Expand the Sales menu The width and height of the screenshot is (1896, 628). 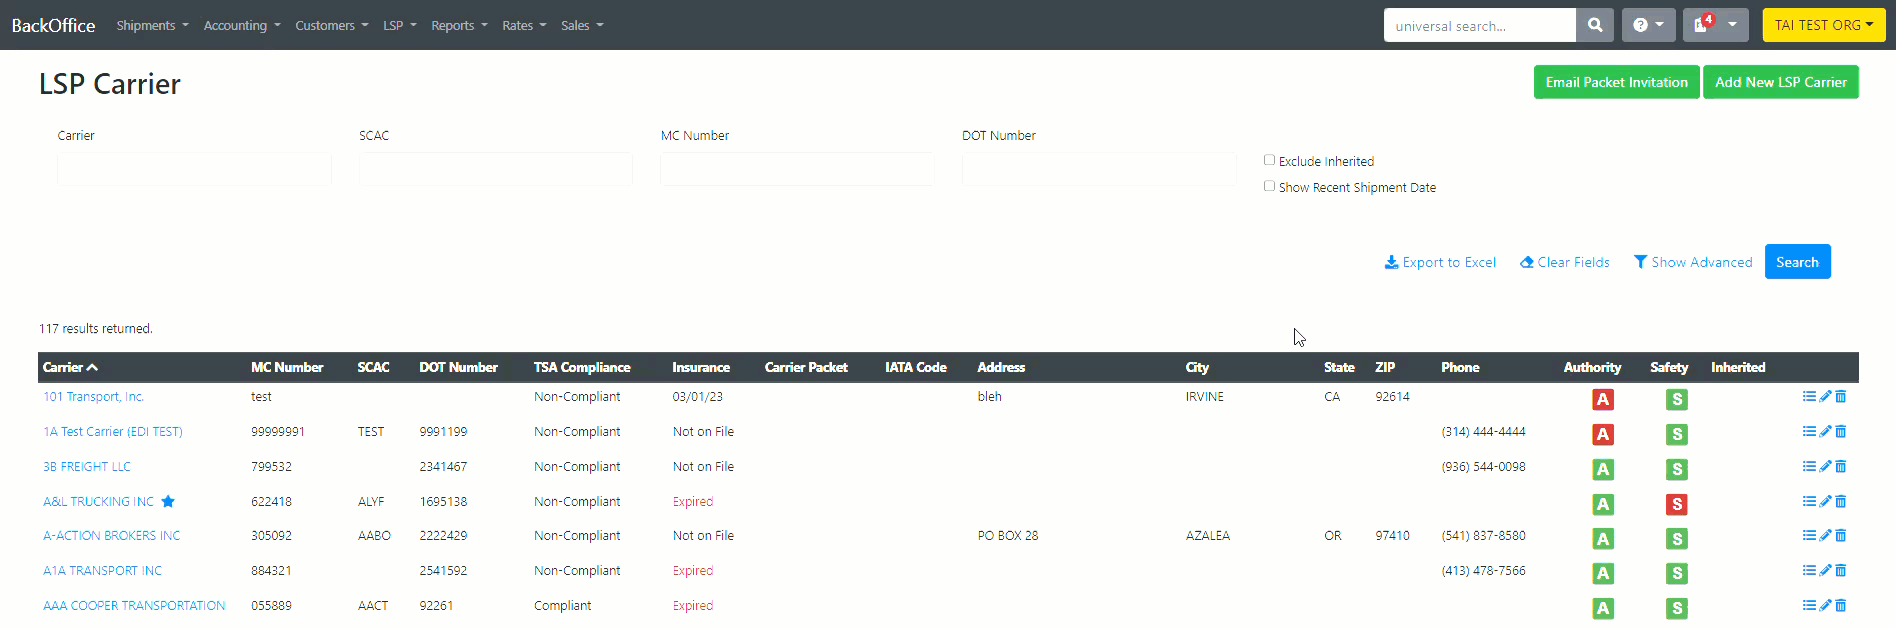point(582,25)
